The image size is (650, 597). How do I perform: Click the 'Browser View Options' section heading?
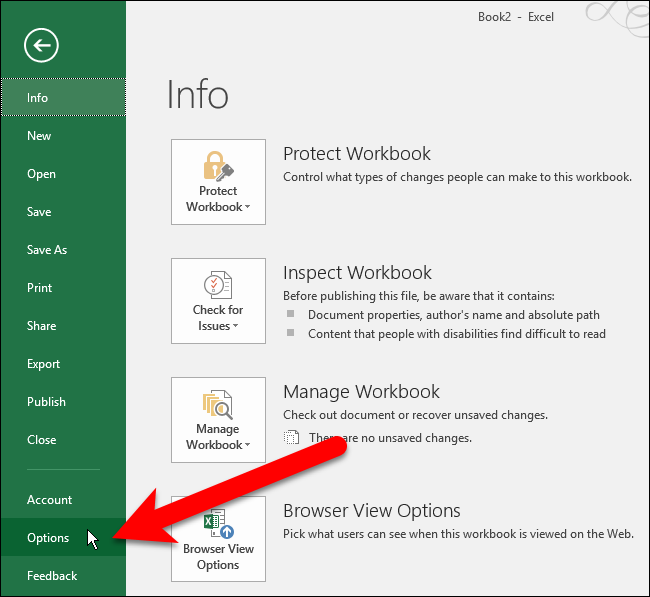coord(372,511)
